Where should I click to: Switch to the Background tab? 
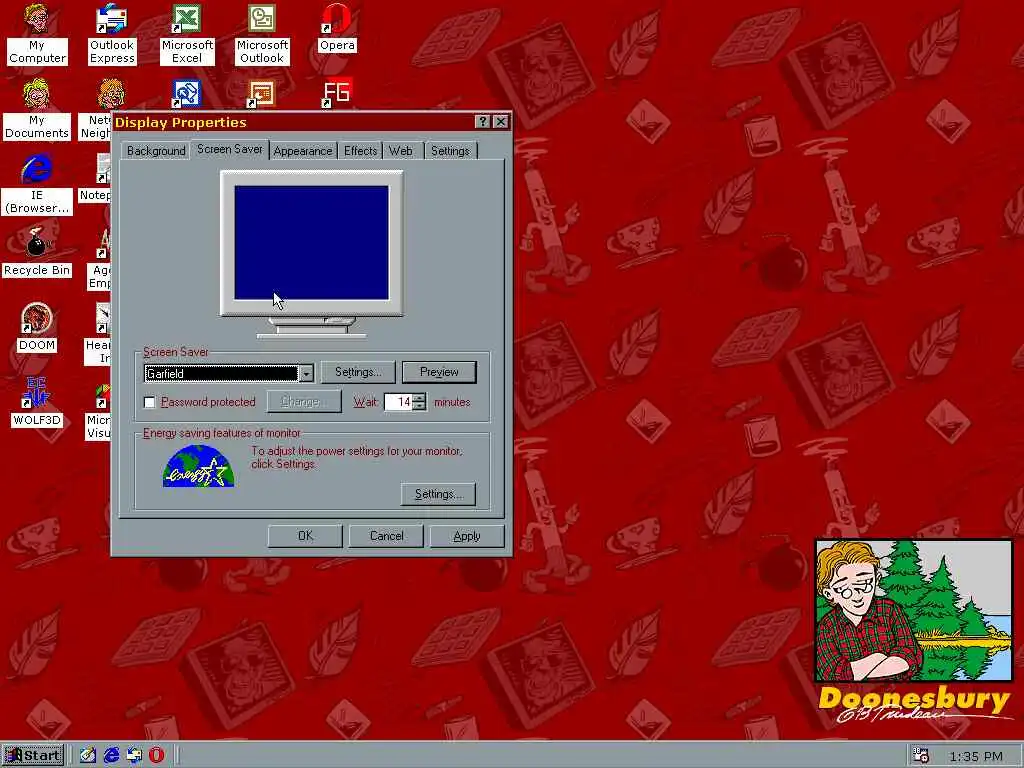coord(156,151)
